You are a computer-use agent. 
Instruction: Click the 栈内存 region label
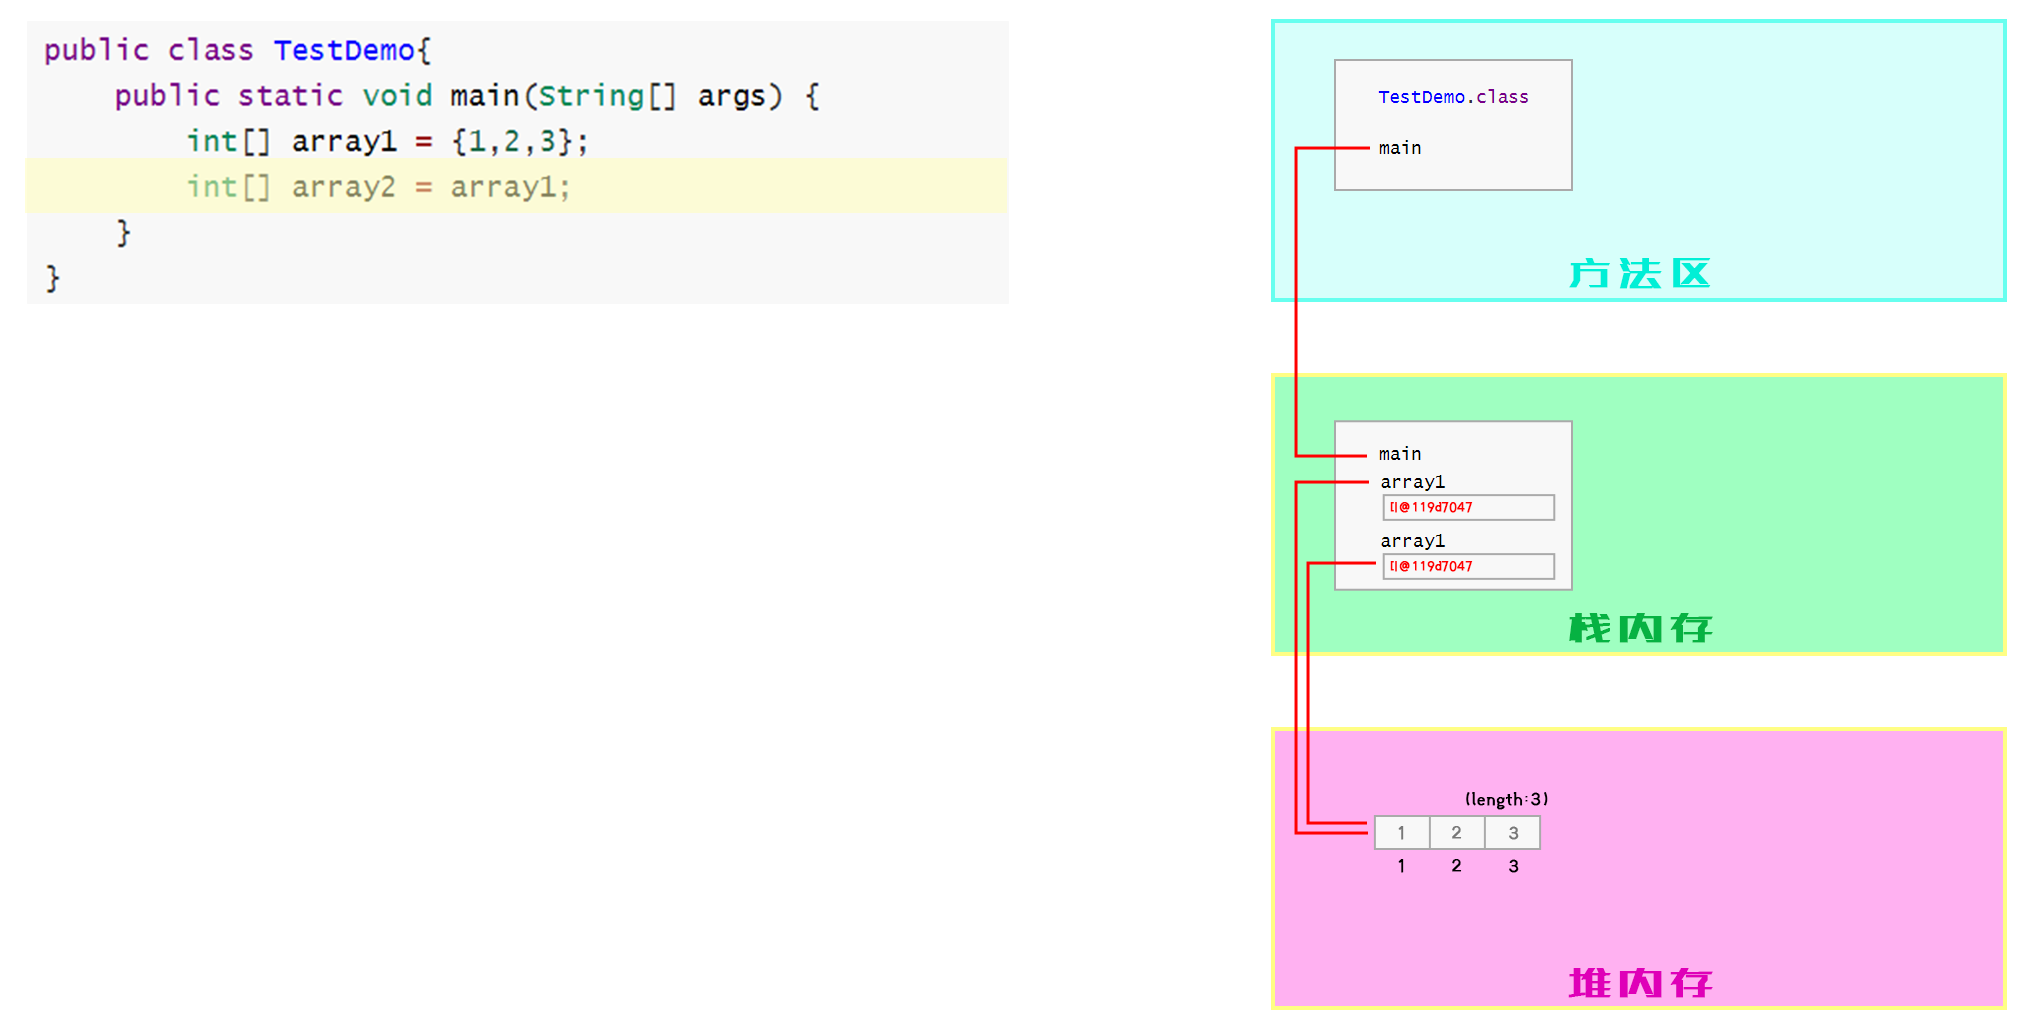click(1639, 627)
